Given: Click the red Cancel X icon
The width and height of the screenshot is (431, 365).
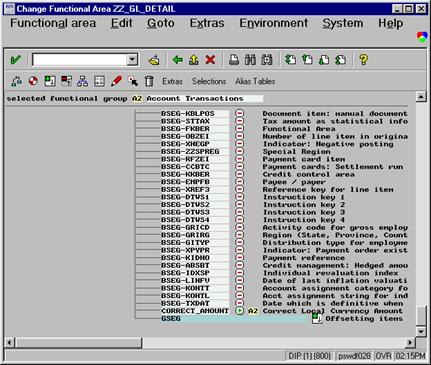Looking at the screenshot, I should pyautogui.click(x=210, y=60).
